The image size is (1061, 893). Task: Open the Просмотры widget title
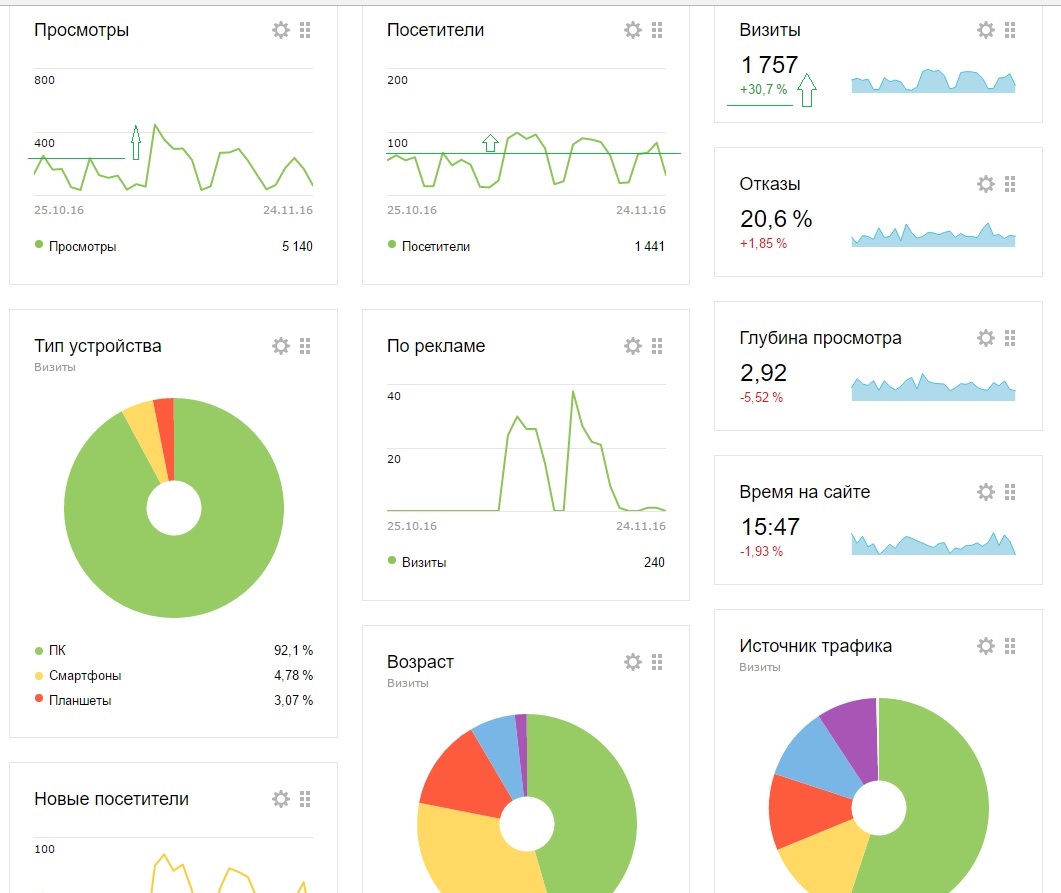pos(82,31)
